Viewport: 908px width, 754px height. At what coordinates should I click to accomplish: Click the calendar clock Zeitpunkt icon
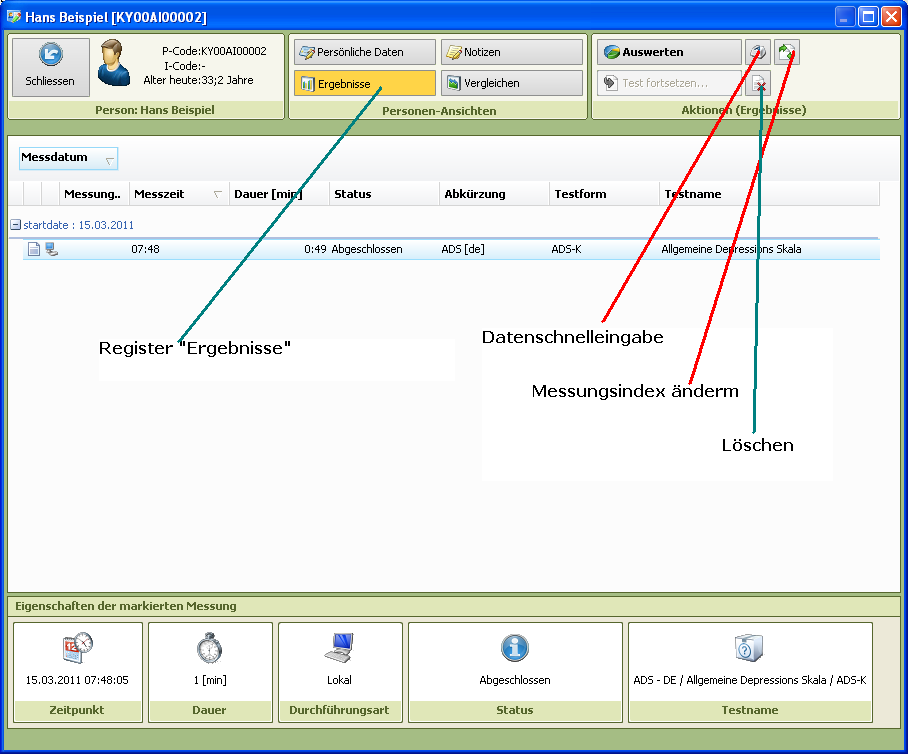point(77,648)
